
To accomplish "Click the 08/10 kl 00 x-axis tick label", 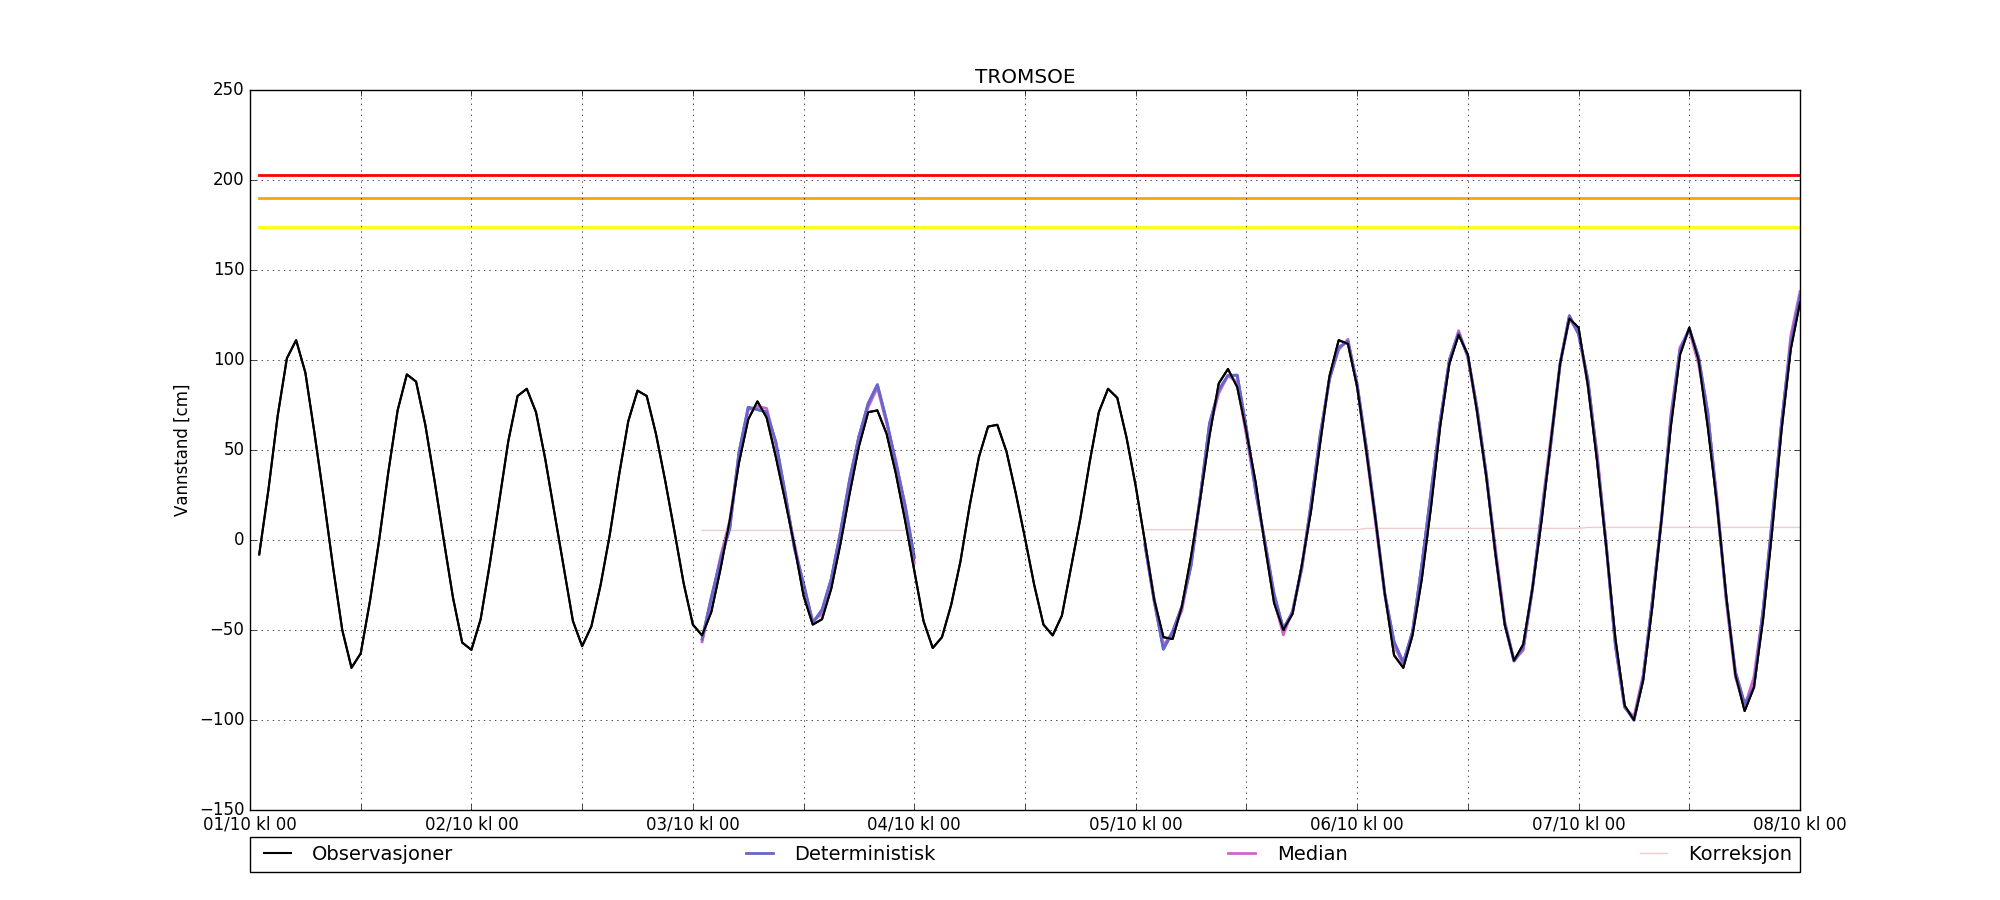I will pos(1799,825).
